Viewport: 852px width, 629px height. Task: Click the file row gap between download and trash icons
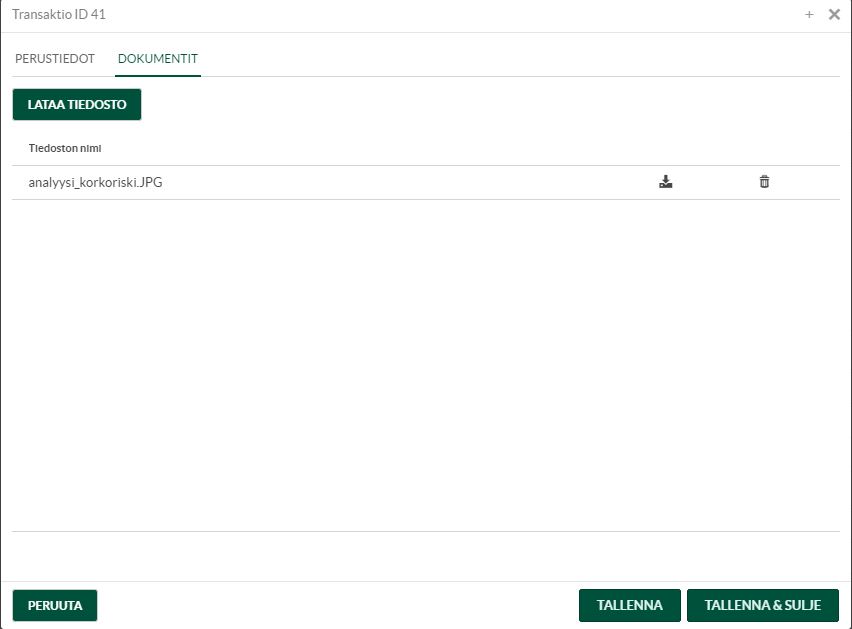click(715, 182)
